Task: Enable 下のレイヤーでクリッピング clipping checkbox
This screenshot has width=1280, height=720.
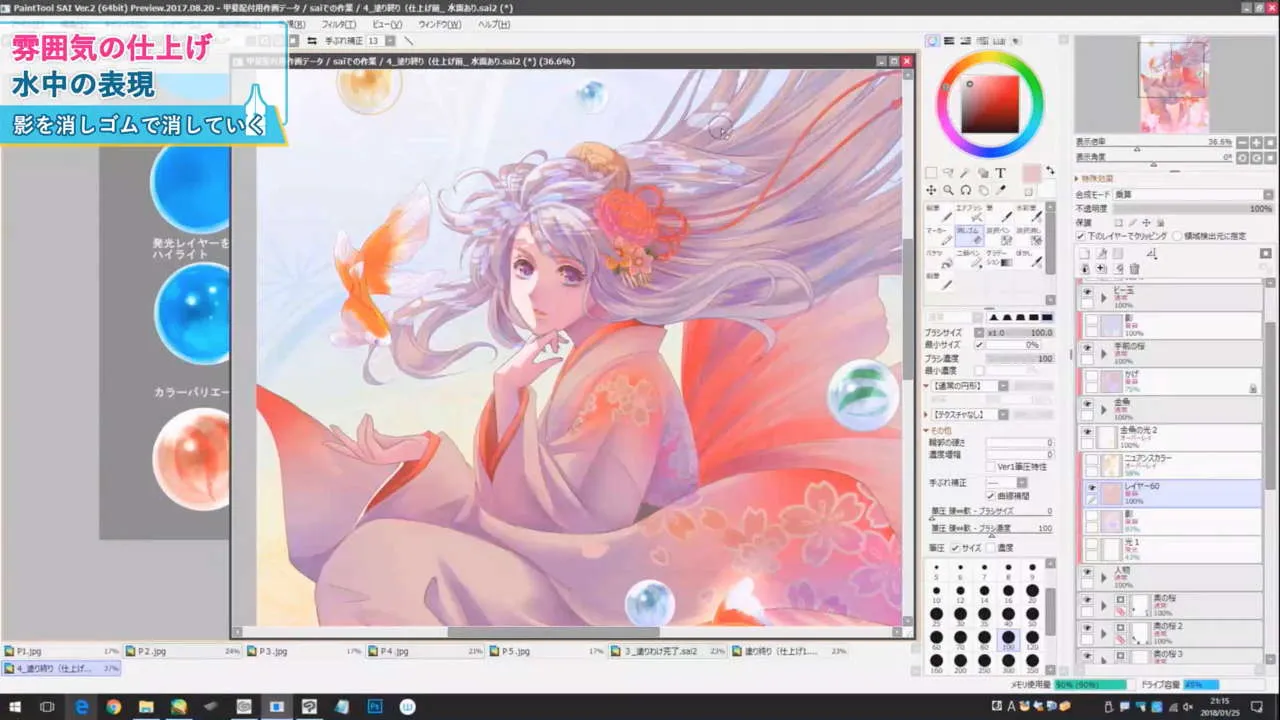Action: pyautogui.click(x=1081, y=236)
